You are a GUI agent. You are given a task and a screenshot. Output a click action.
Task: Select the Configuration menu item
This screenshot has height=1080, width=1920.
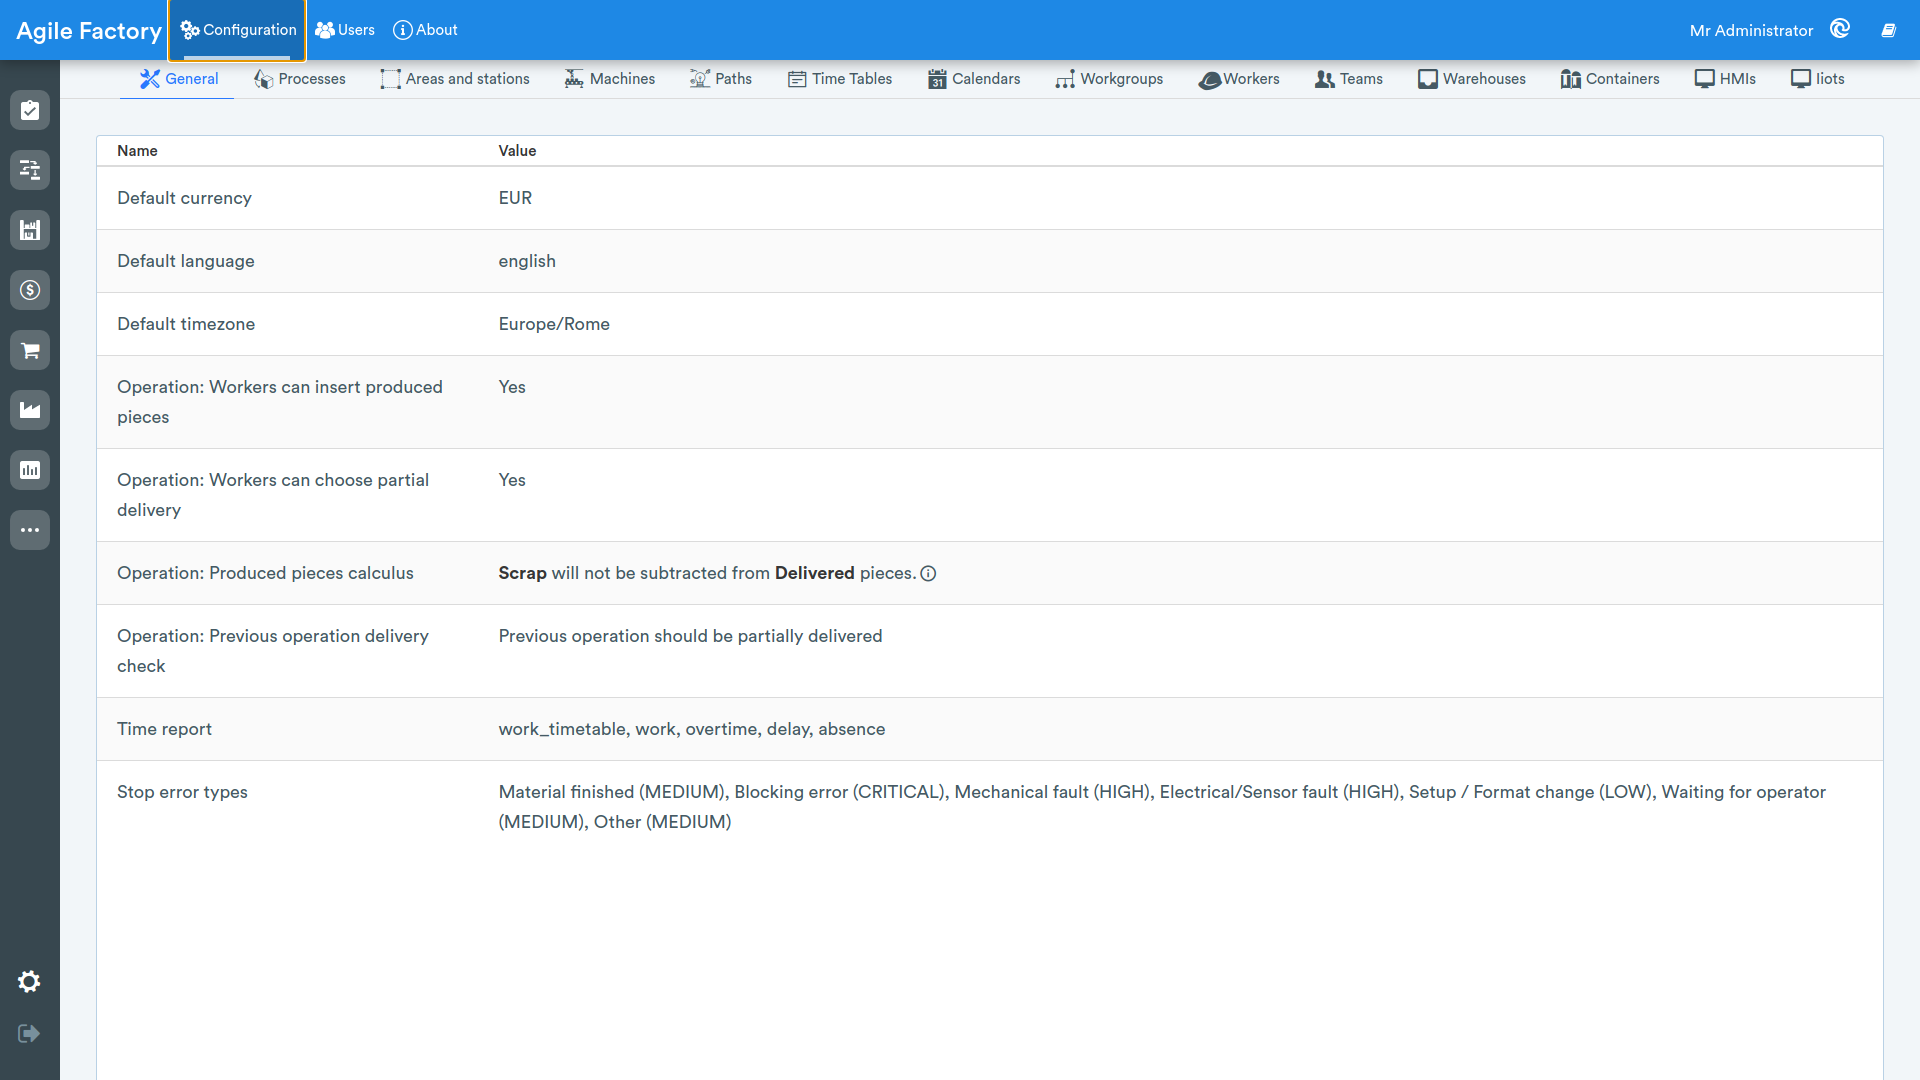tap(238, 30)
